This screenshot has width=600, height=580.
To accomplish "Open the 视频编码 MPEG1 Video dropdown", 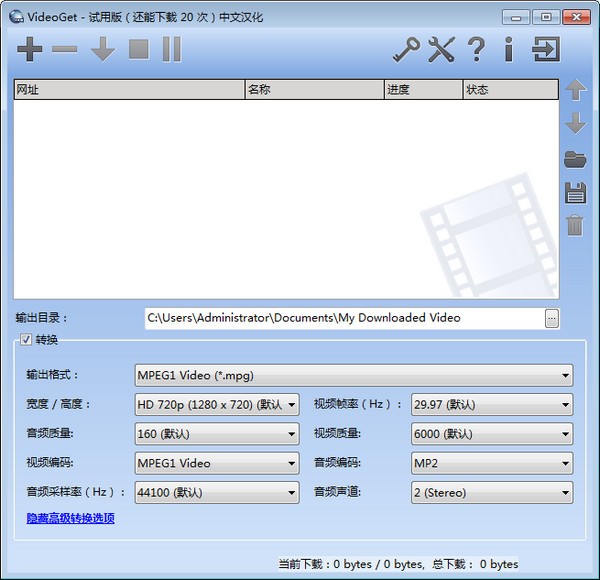I will 217,463.
